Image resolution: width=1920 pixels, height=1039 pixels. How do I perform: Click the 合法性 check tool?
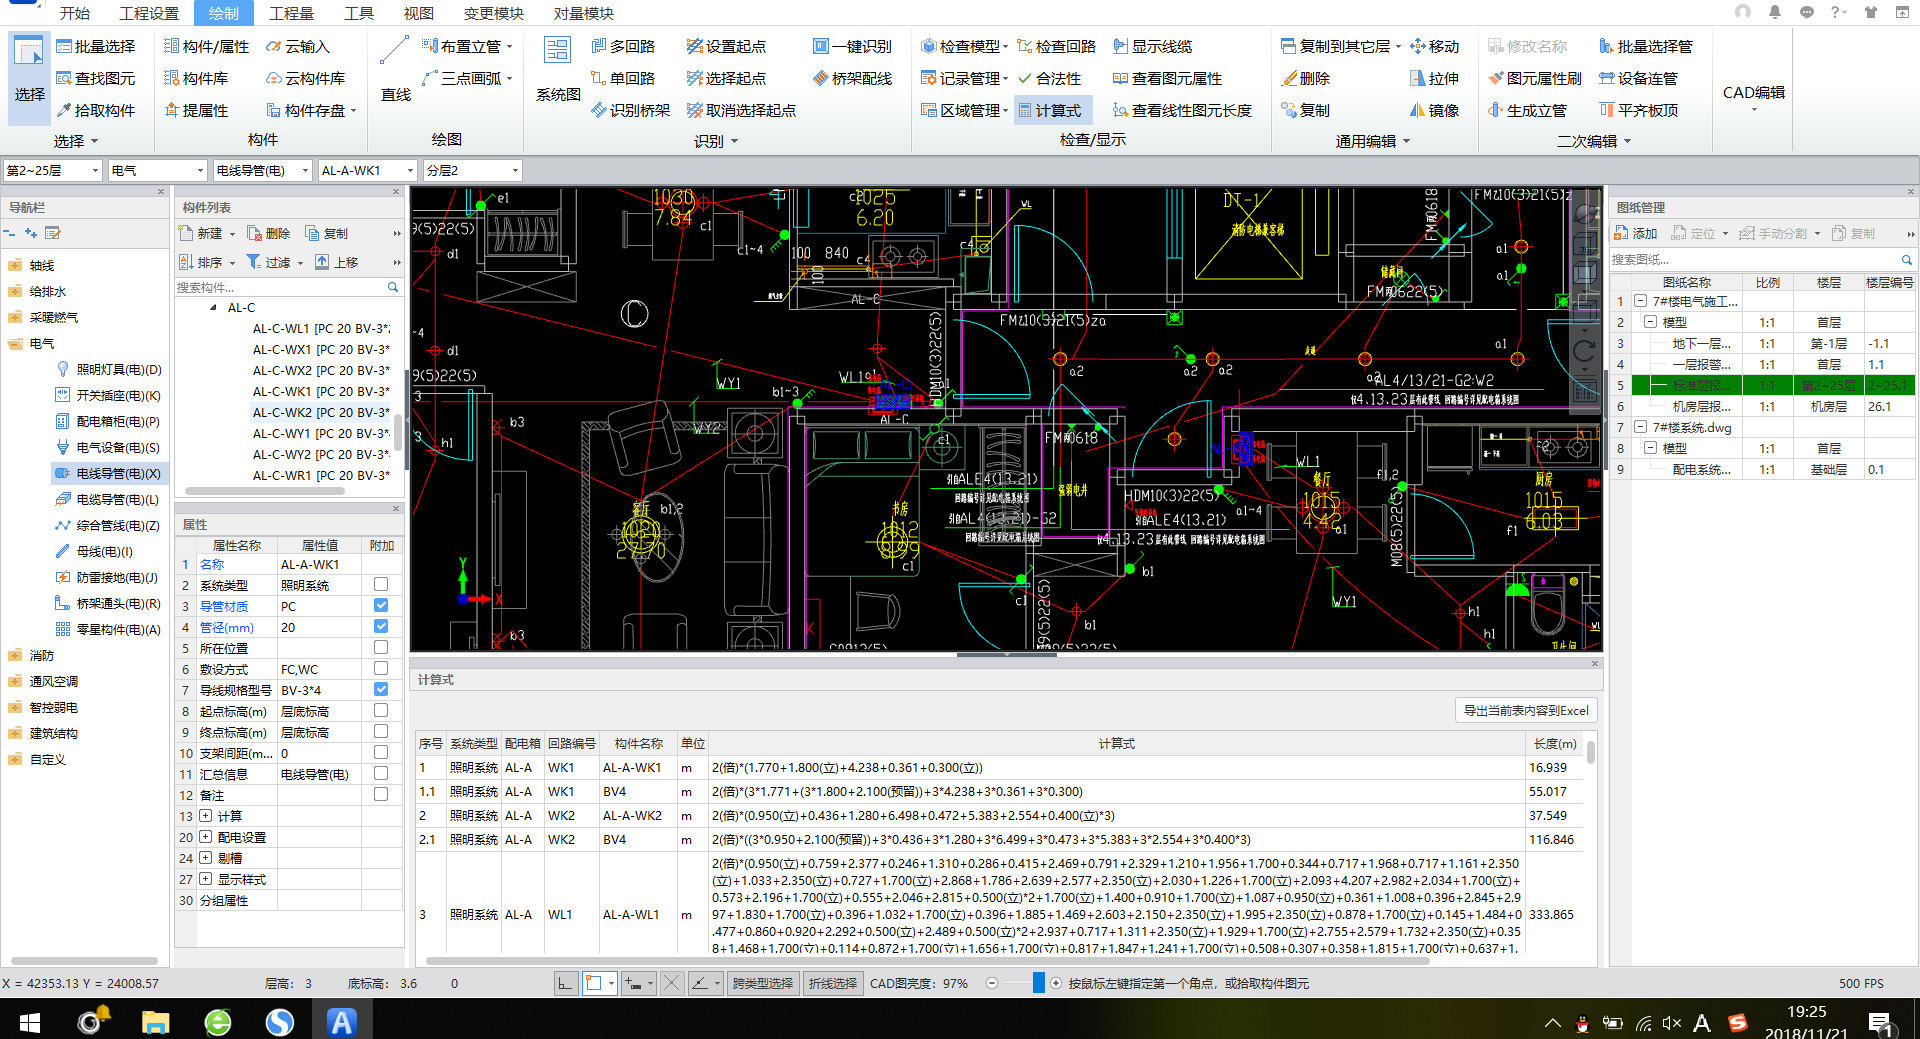[x=1049, y=79]
